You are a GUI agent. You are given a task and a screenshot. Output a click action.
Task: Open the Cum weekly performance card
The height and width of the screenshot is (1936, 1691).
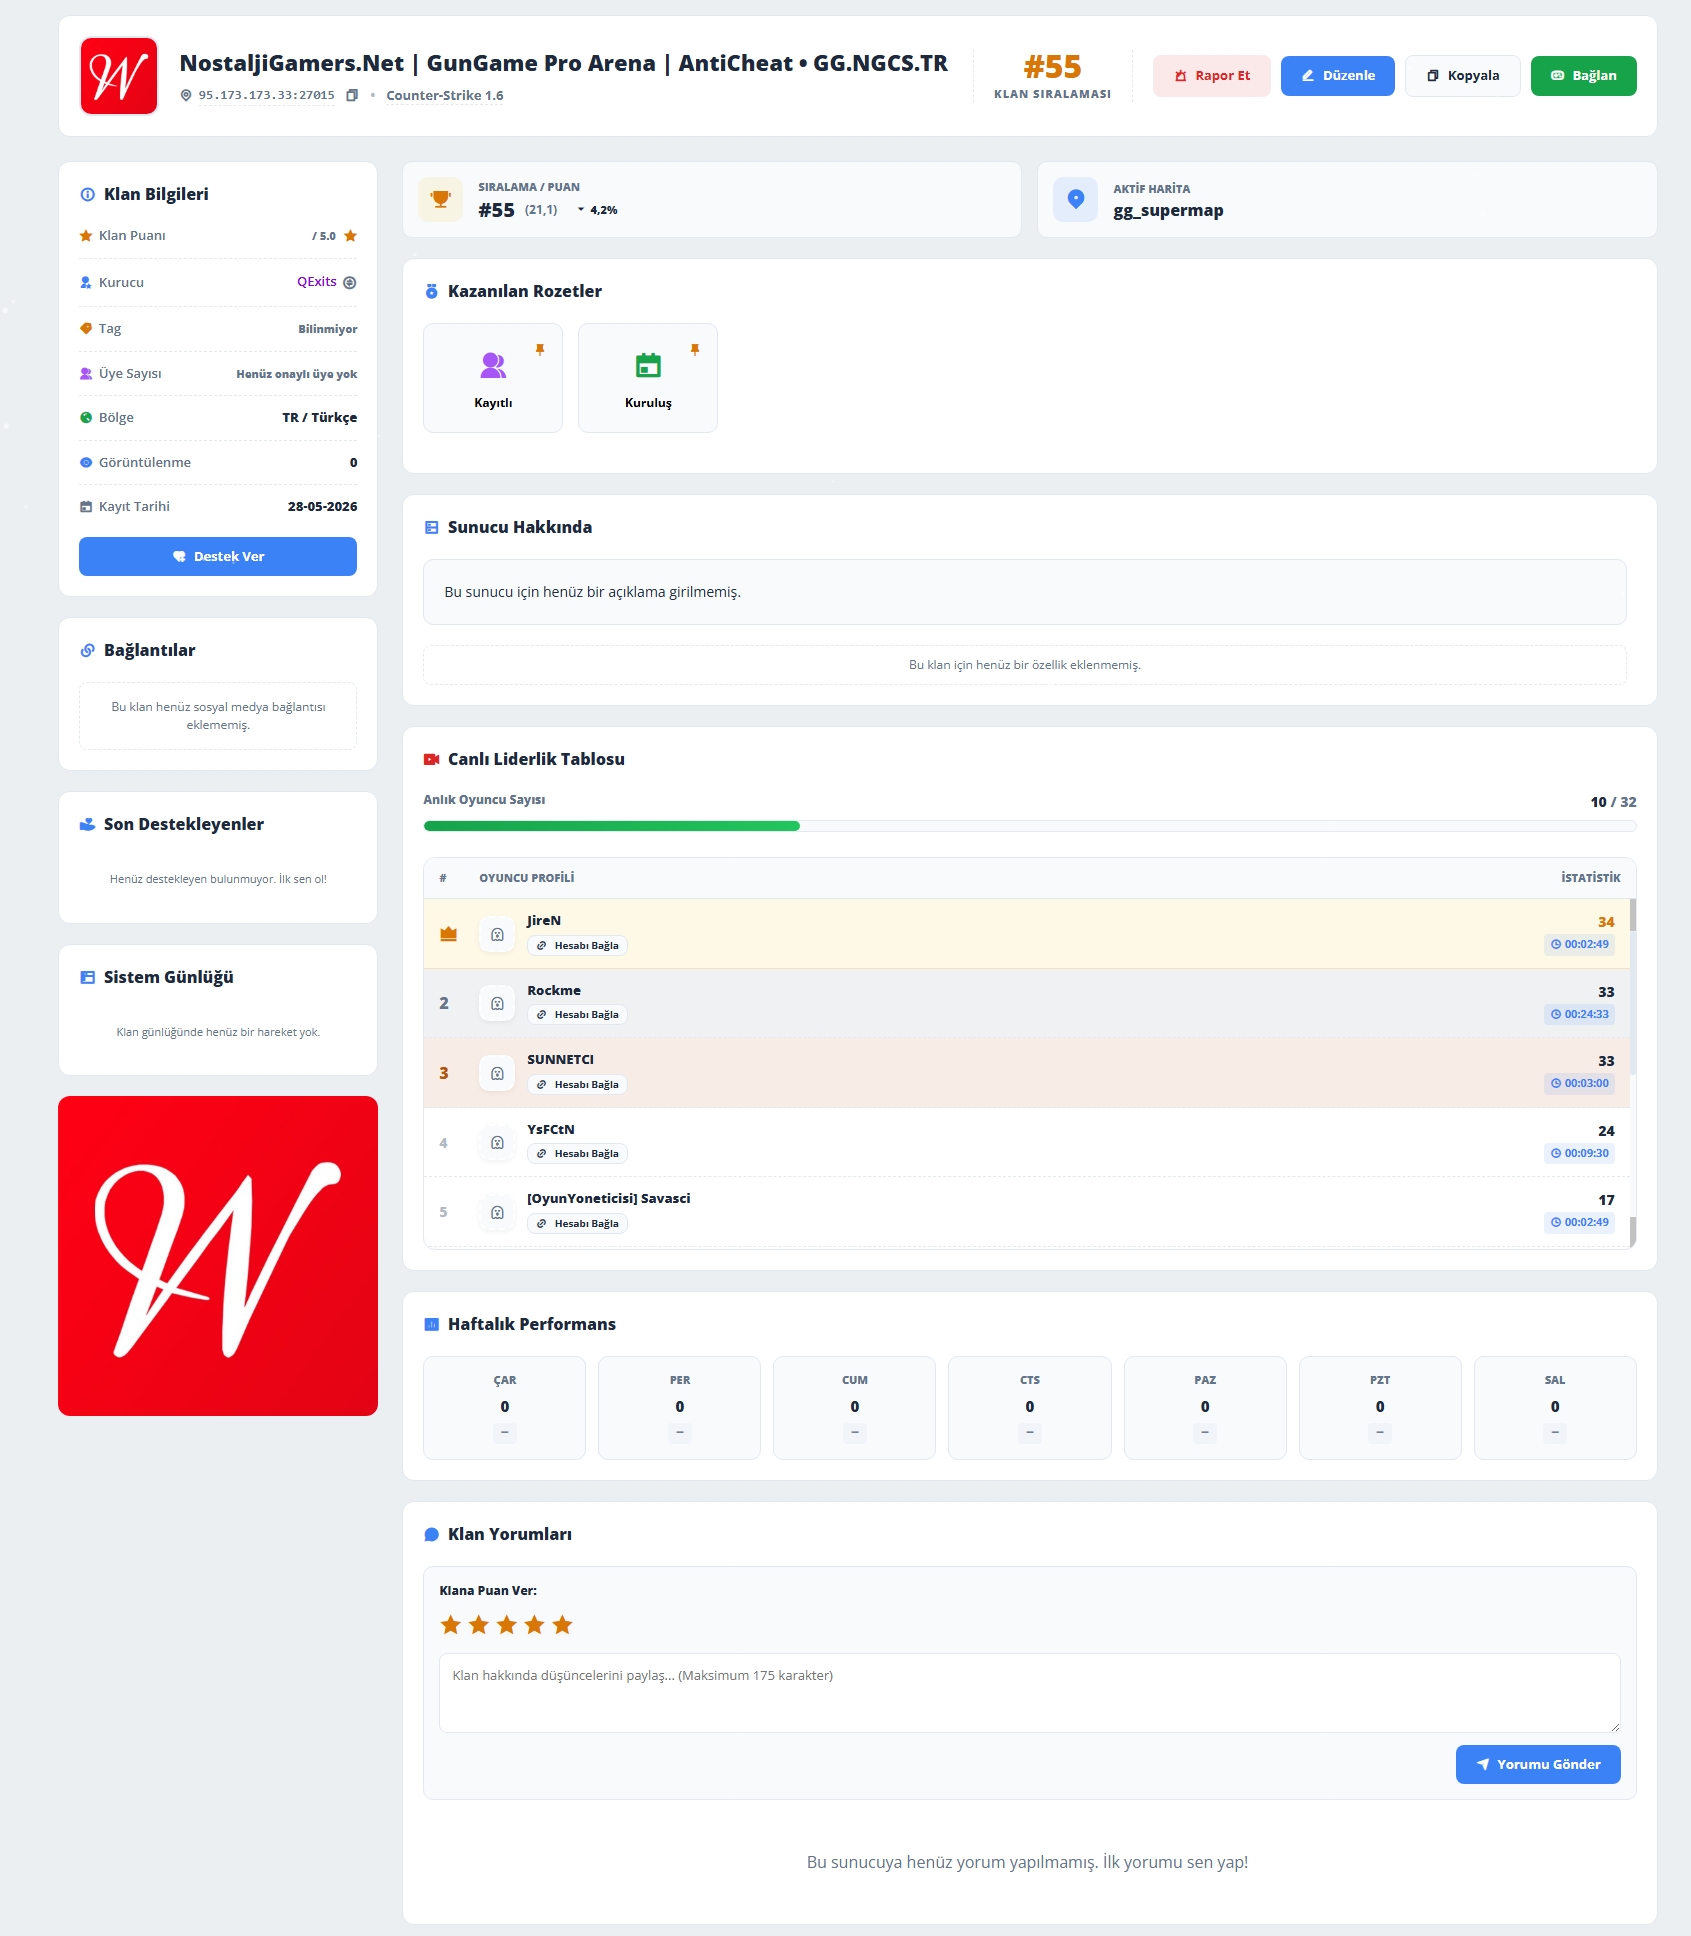(855, 1408)
